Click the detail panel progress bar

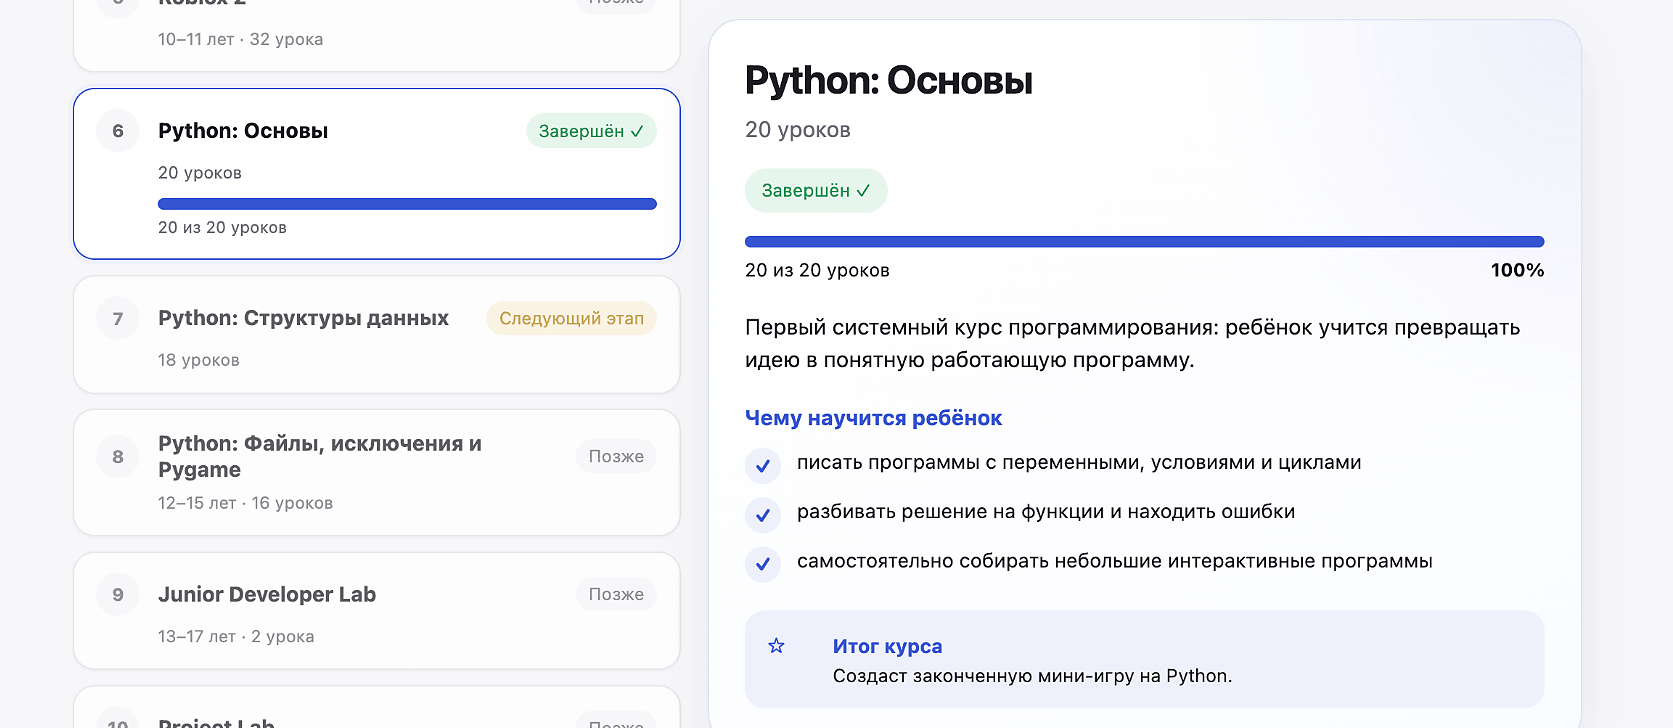point(1144,242)
